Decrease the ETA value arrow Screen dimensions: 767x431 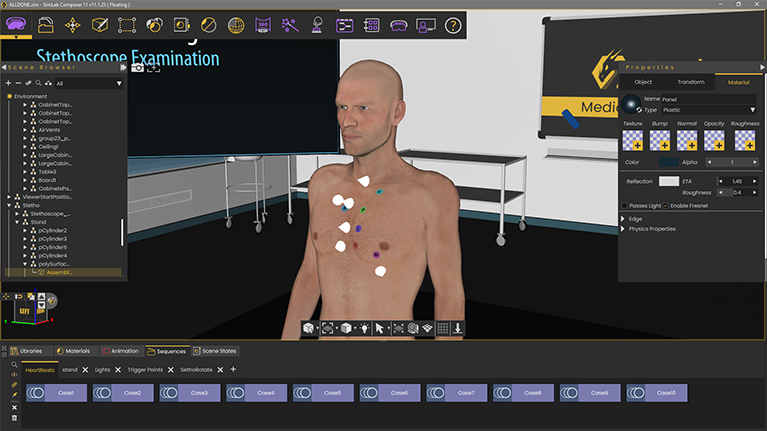(720, 181)
